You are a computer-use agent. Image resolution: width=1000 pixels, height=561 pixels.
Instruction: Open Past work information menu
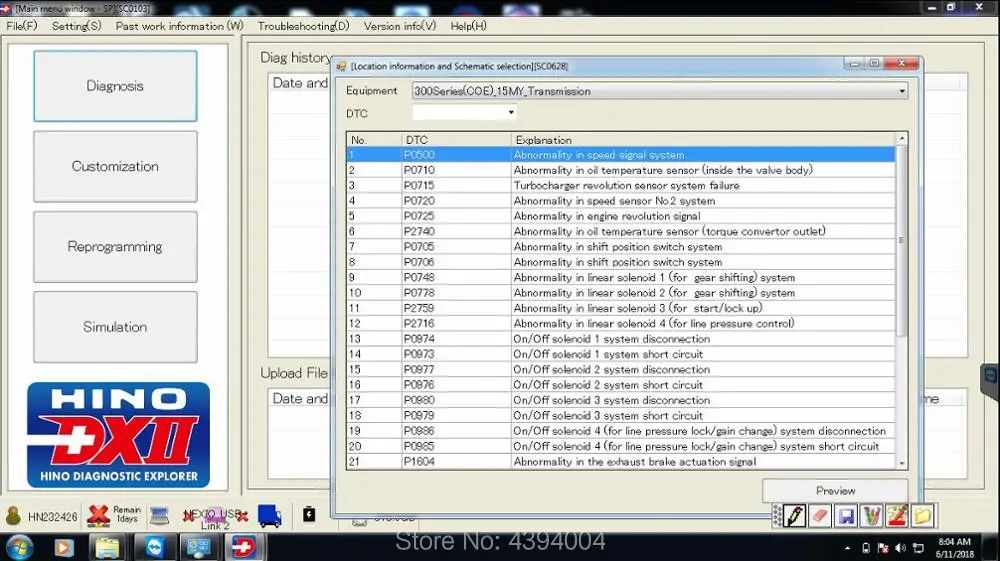[179, 26]
